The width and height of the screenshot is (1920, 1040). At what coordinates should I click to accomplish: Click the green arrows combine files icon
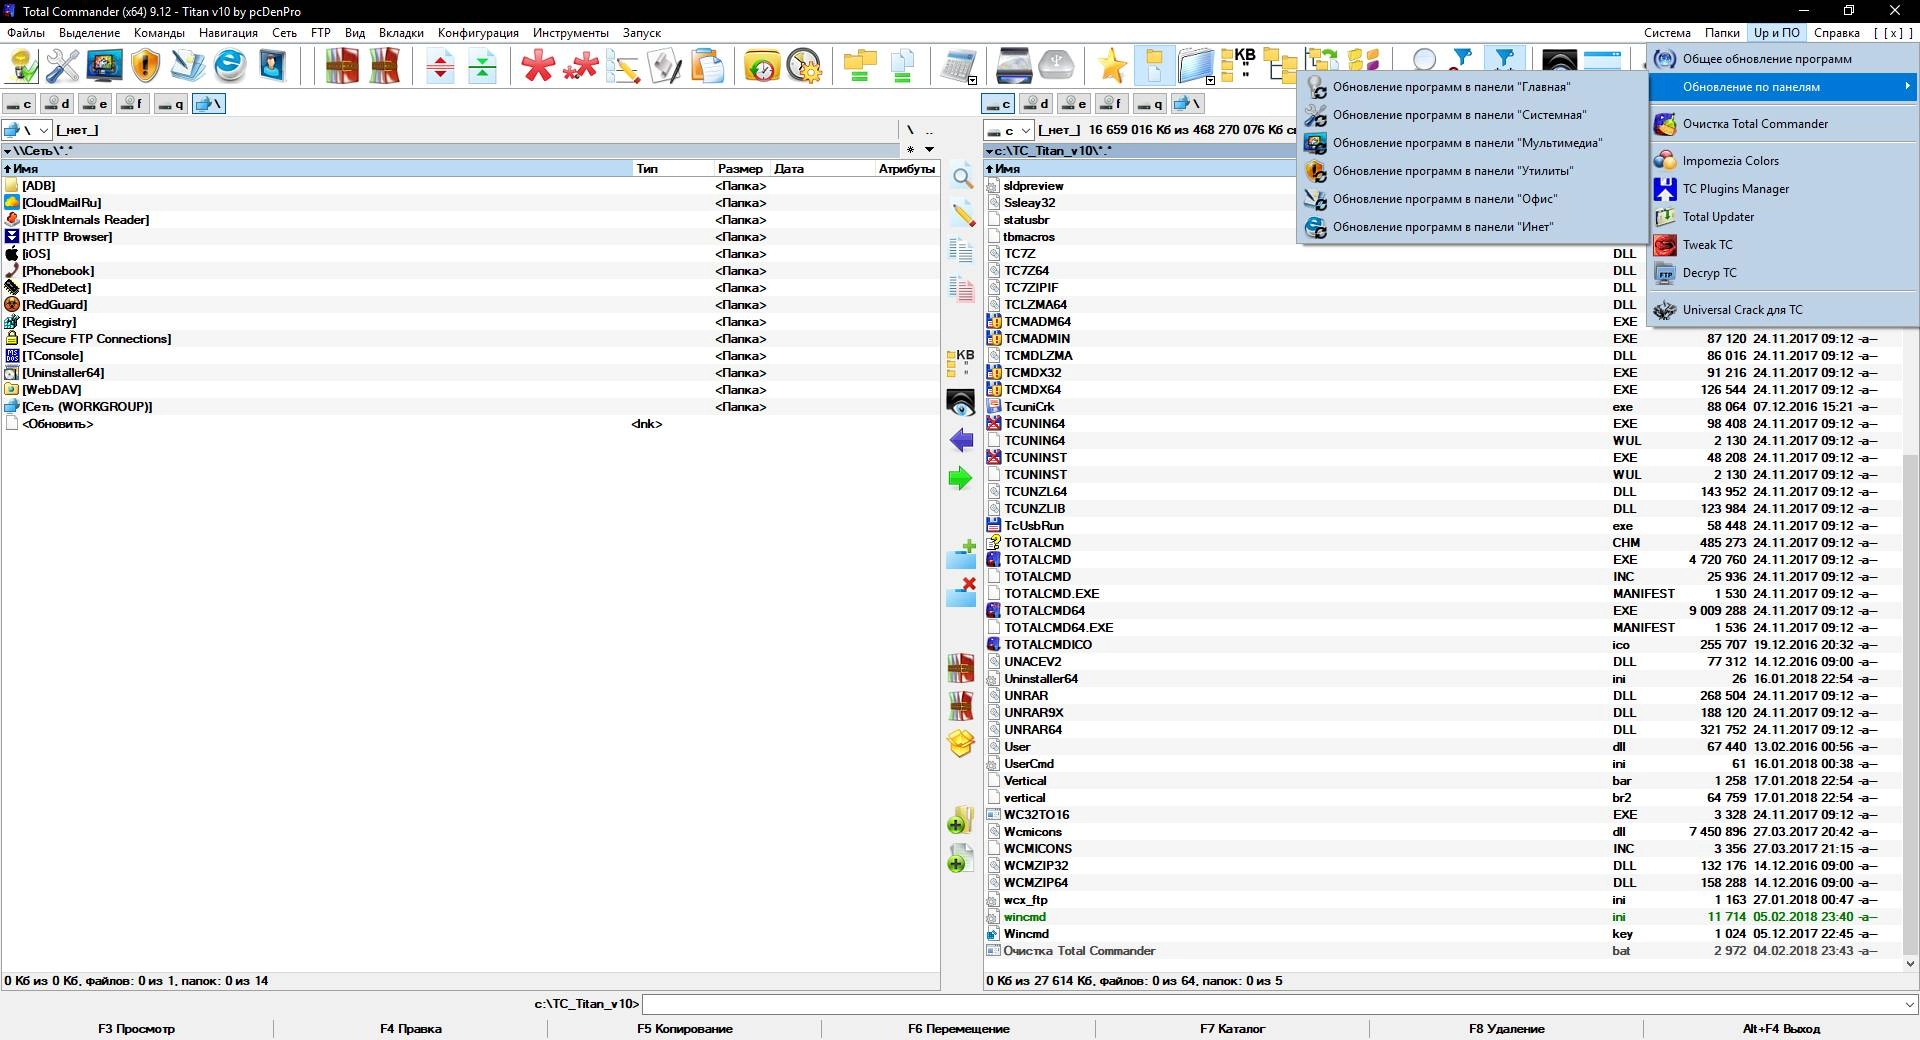[x=482, y=66]
